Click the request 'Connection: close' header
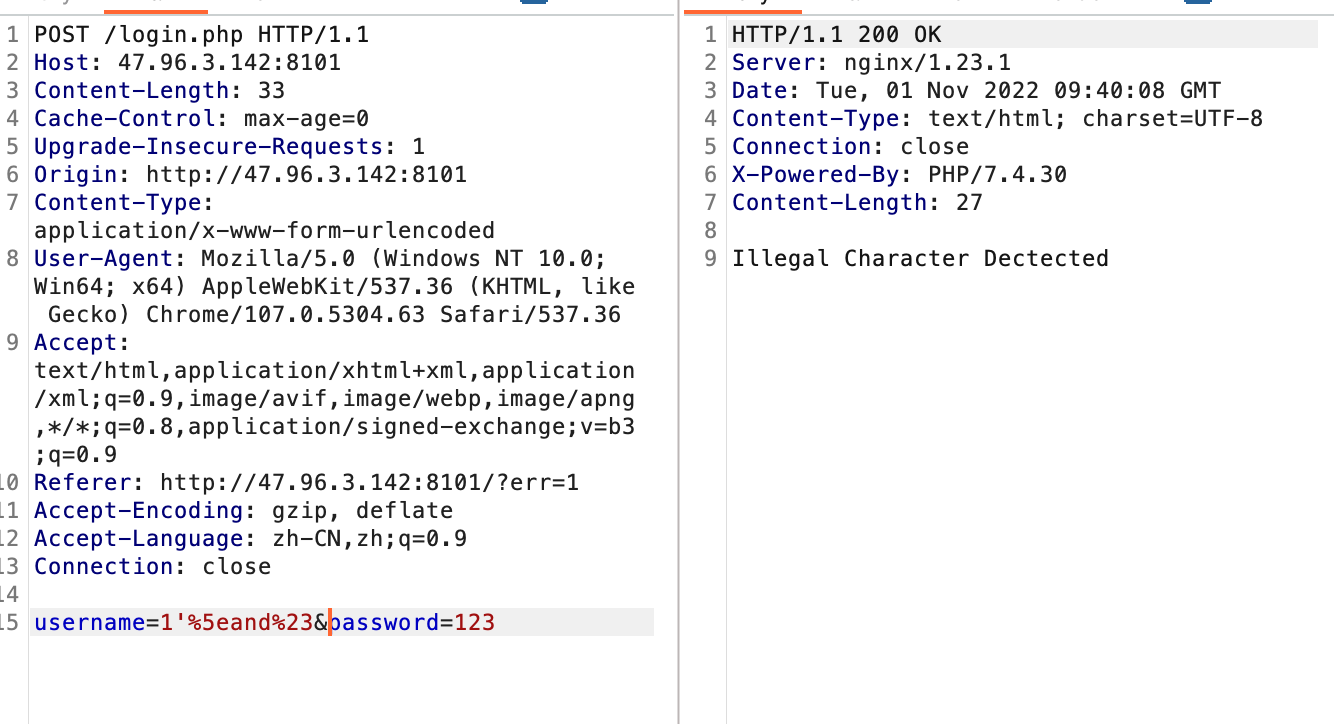Viewport: 1334px width, 724px height. 153,567
